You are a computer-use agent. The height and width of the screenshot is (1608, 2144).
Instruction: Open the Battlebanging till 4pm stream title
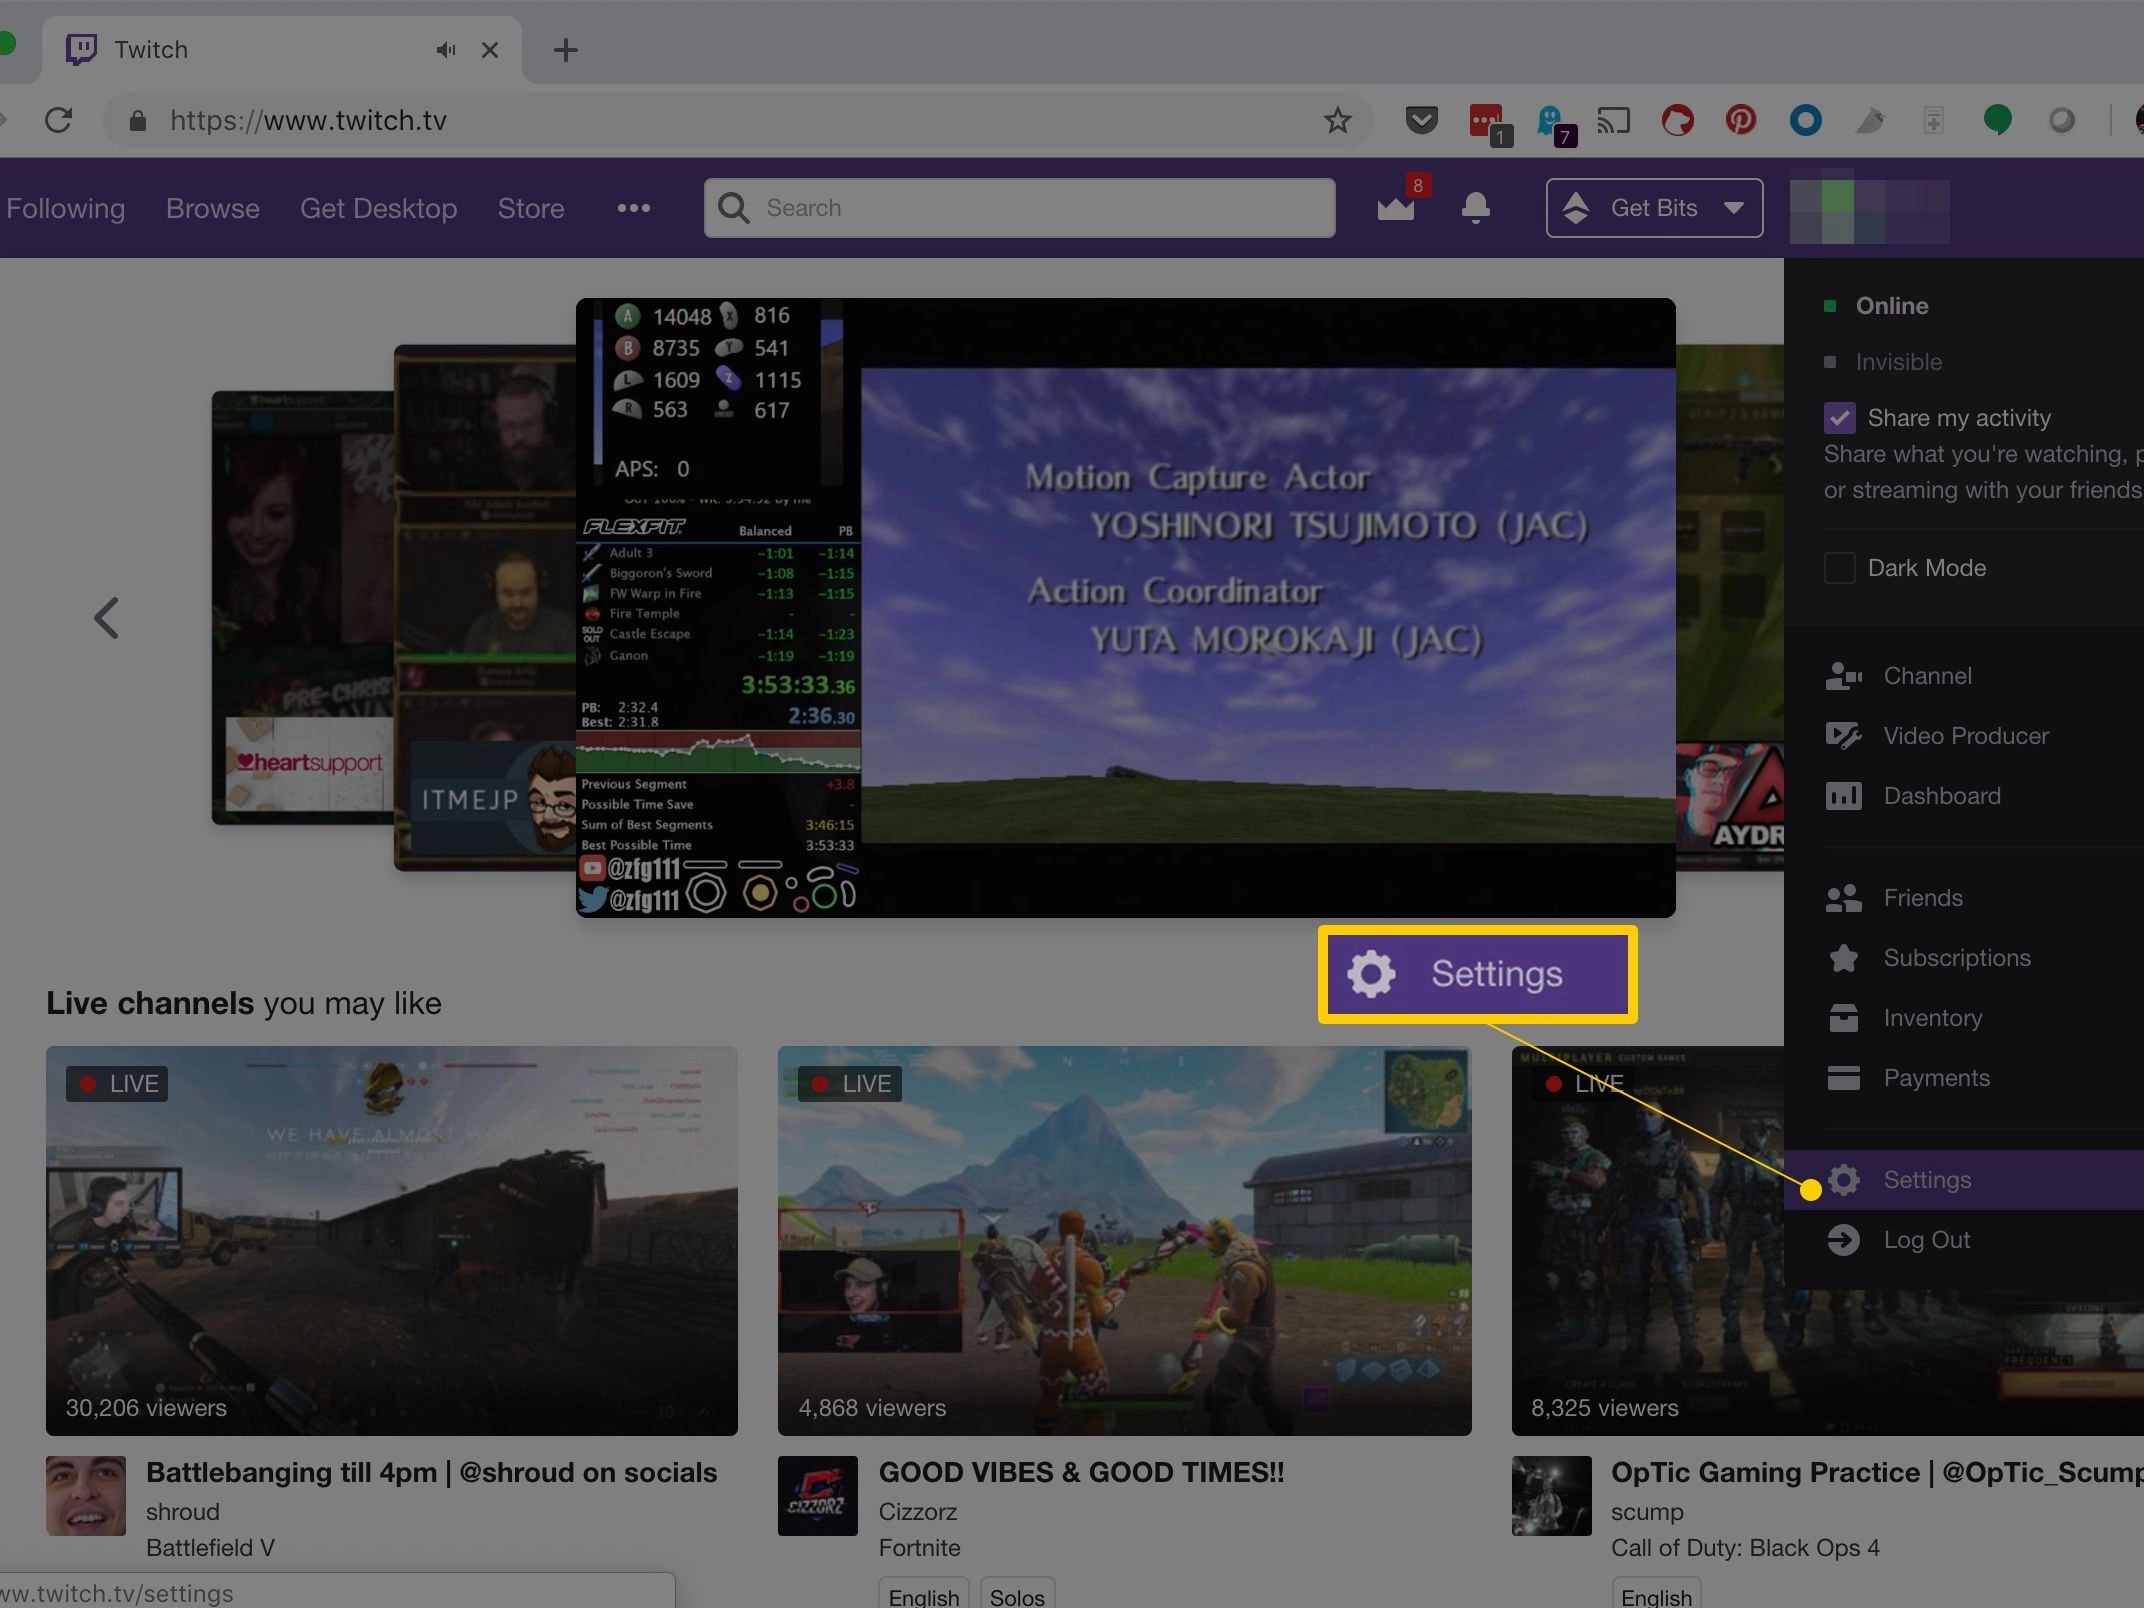[x=432, y=1472]
